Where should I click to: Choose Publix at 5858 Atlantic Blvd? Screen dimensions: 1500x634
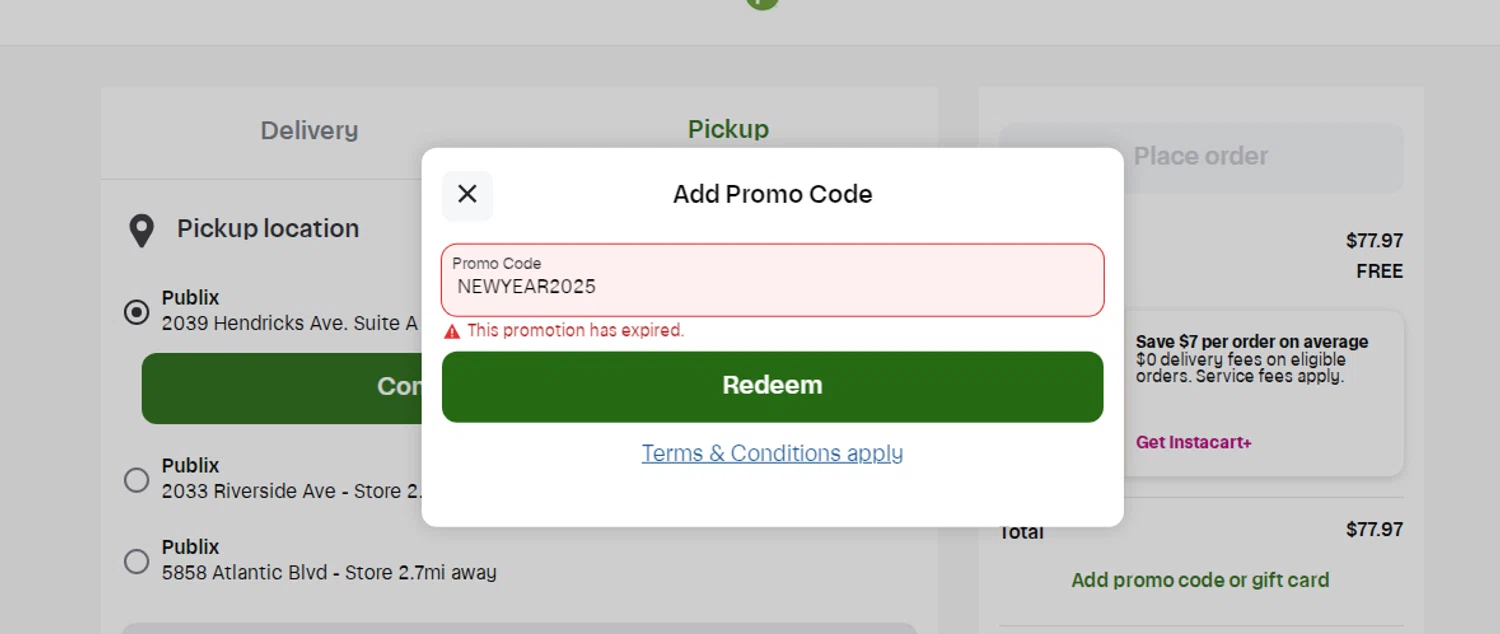(137, 561)
